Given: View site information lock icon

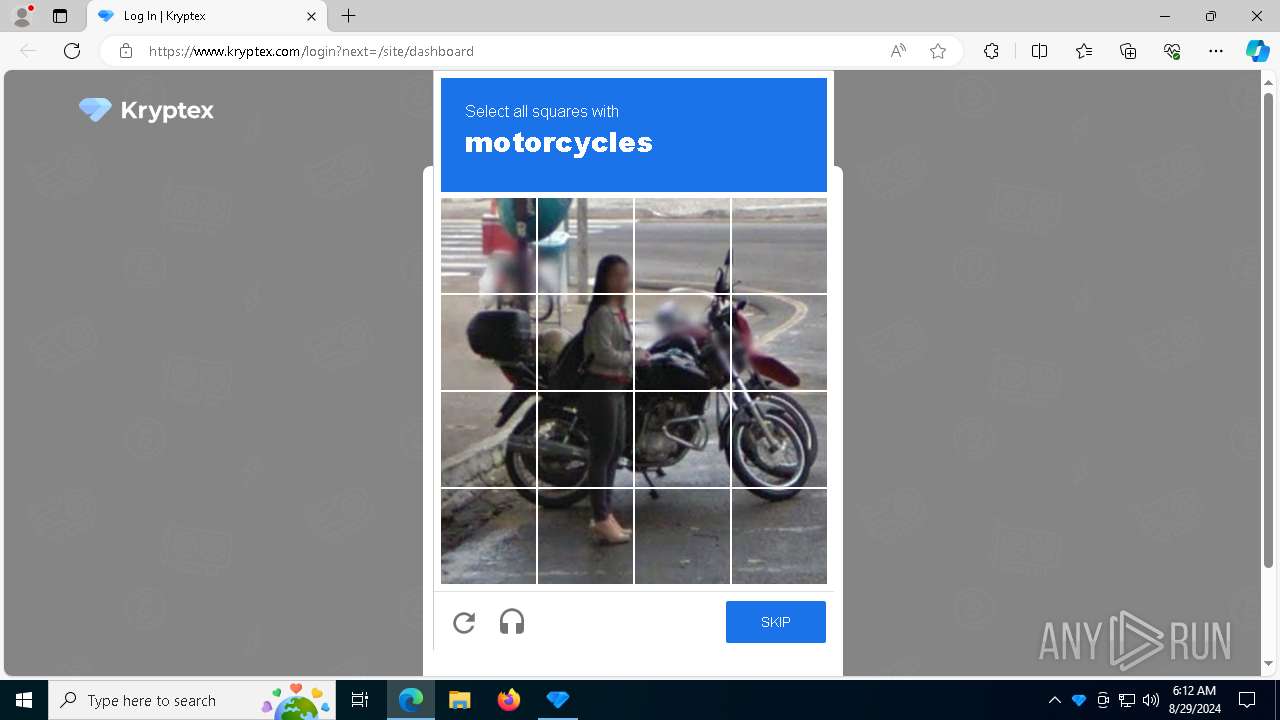Looking at the screenshot, I should pos(126,51).
